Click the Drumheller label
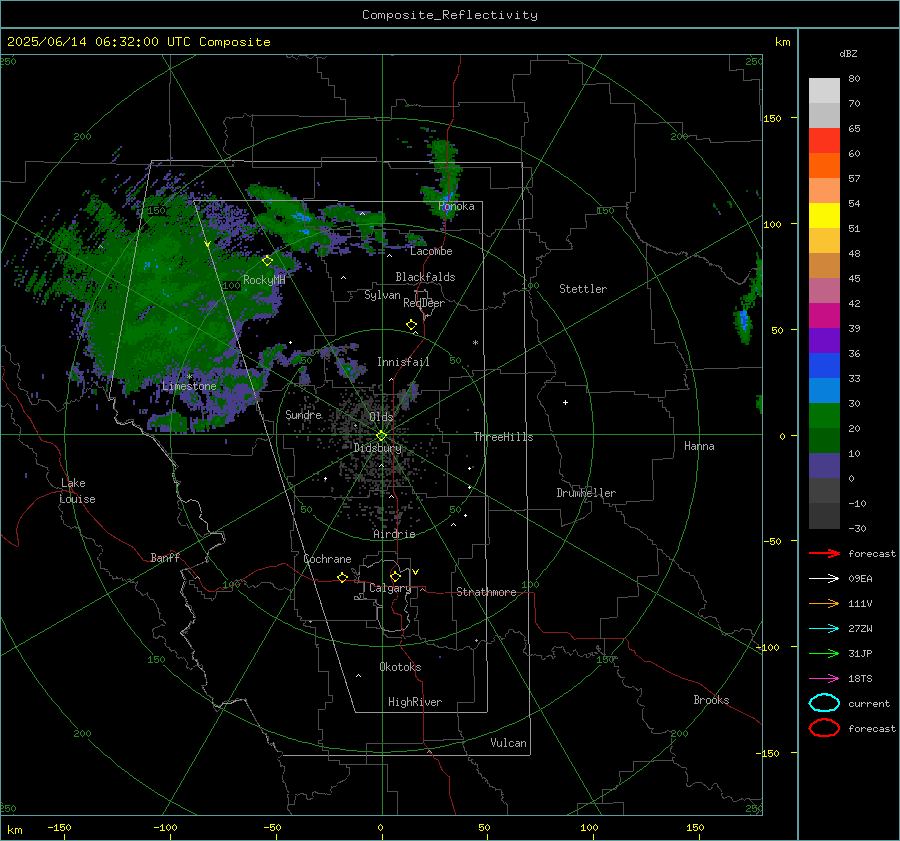900x841 pixels. pyautogui.click(x=586, y=493)
